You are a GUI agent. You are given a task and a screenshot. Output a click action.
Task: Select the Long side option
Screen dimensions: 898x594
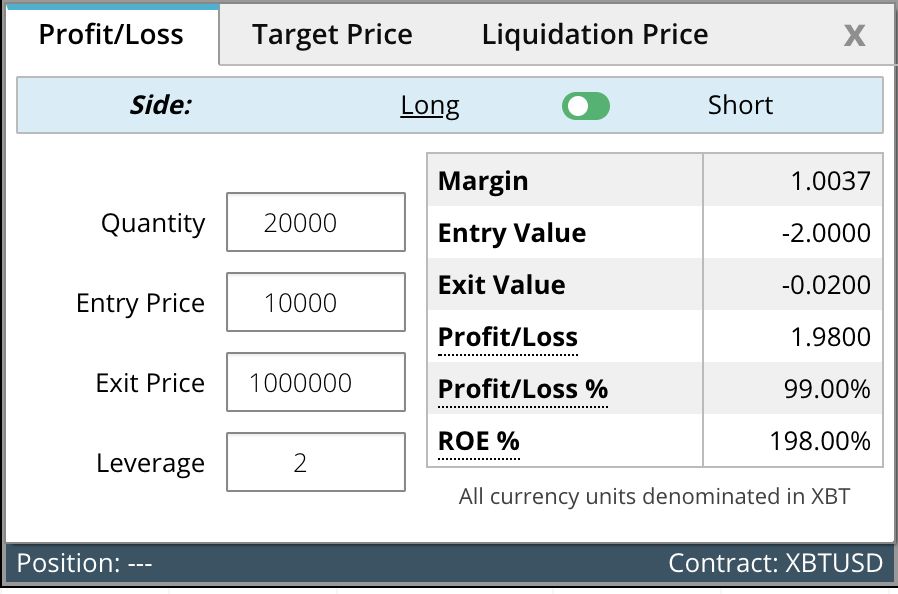coord(430,106)
